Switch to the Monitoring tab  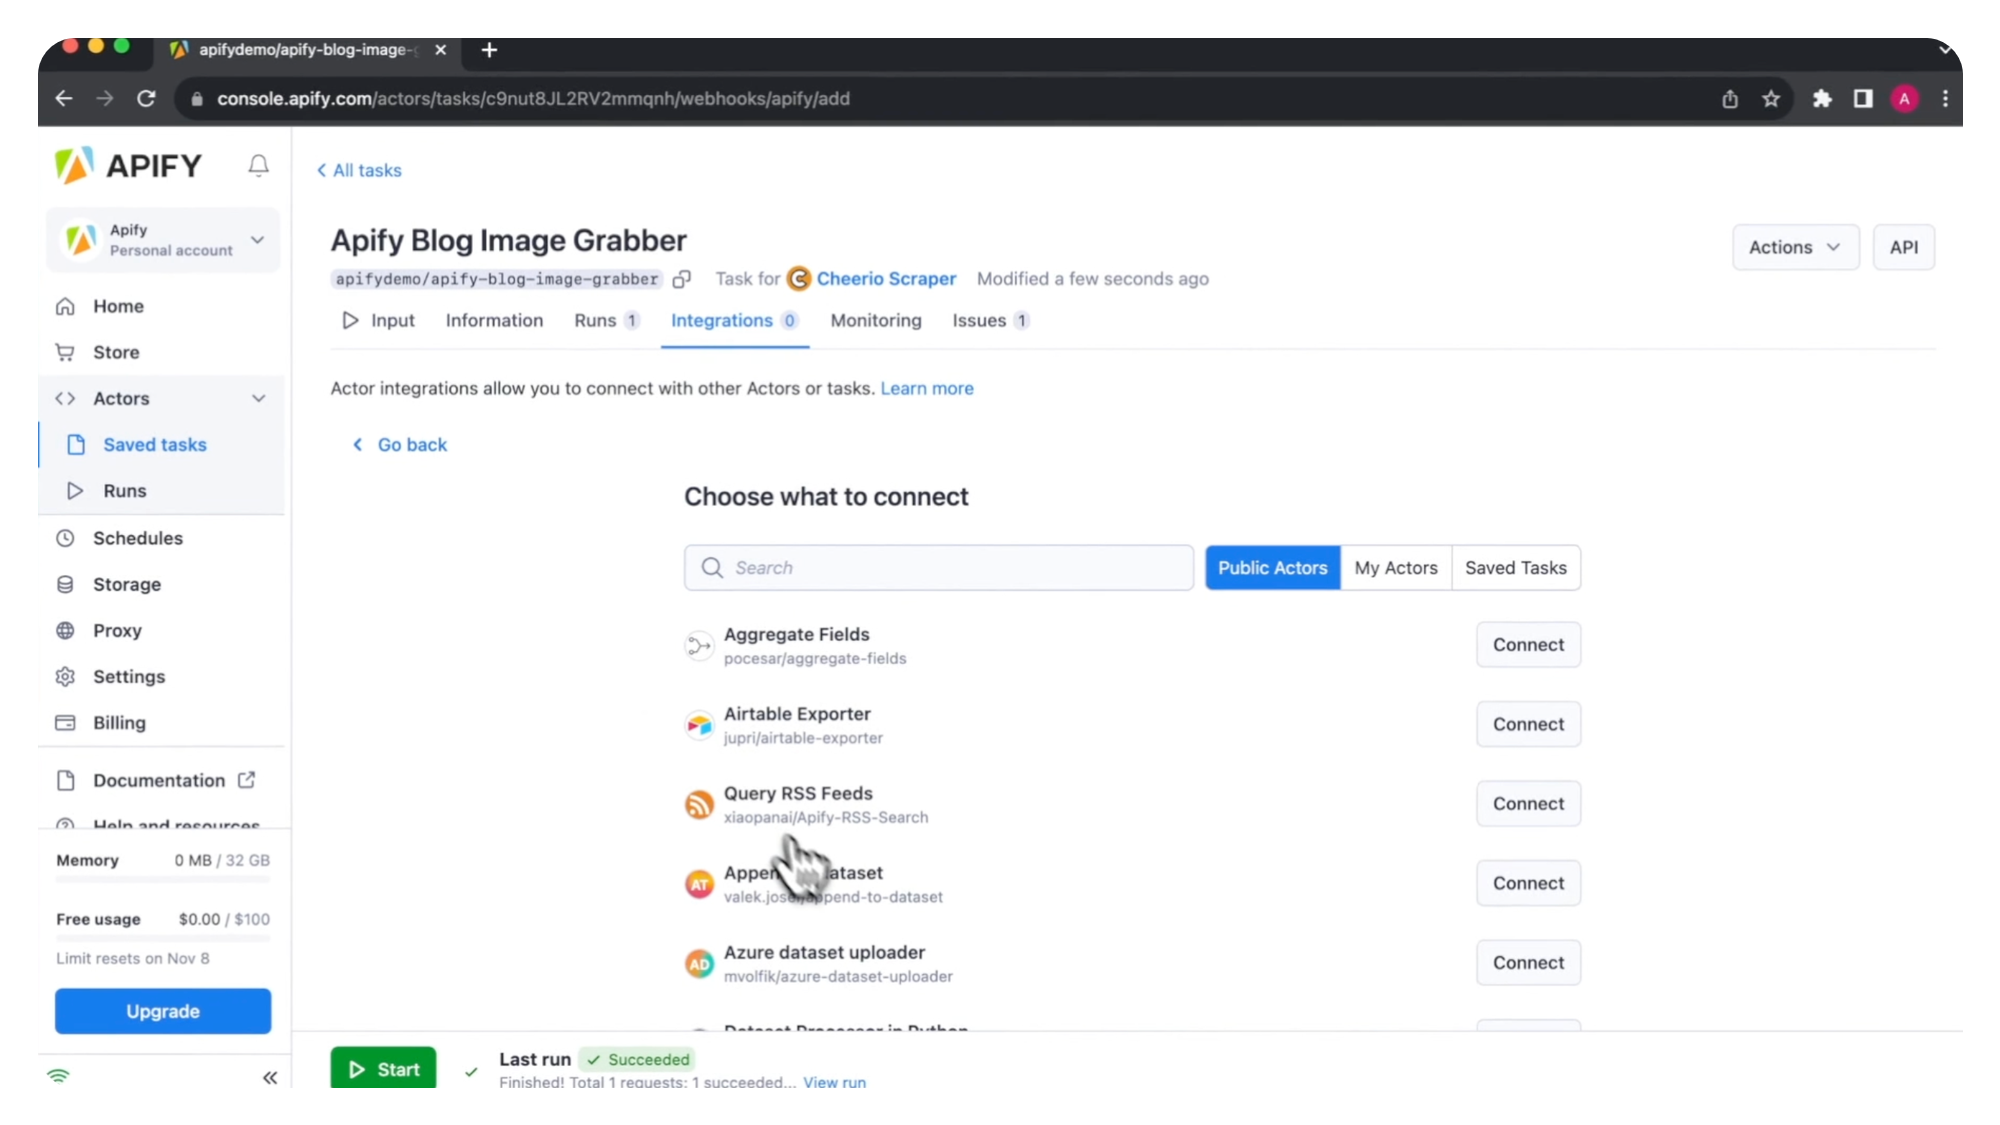point(875,321)
